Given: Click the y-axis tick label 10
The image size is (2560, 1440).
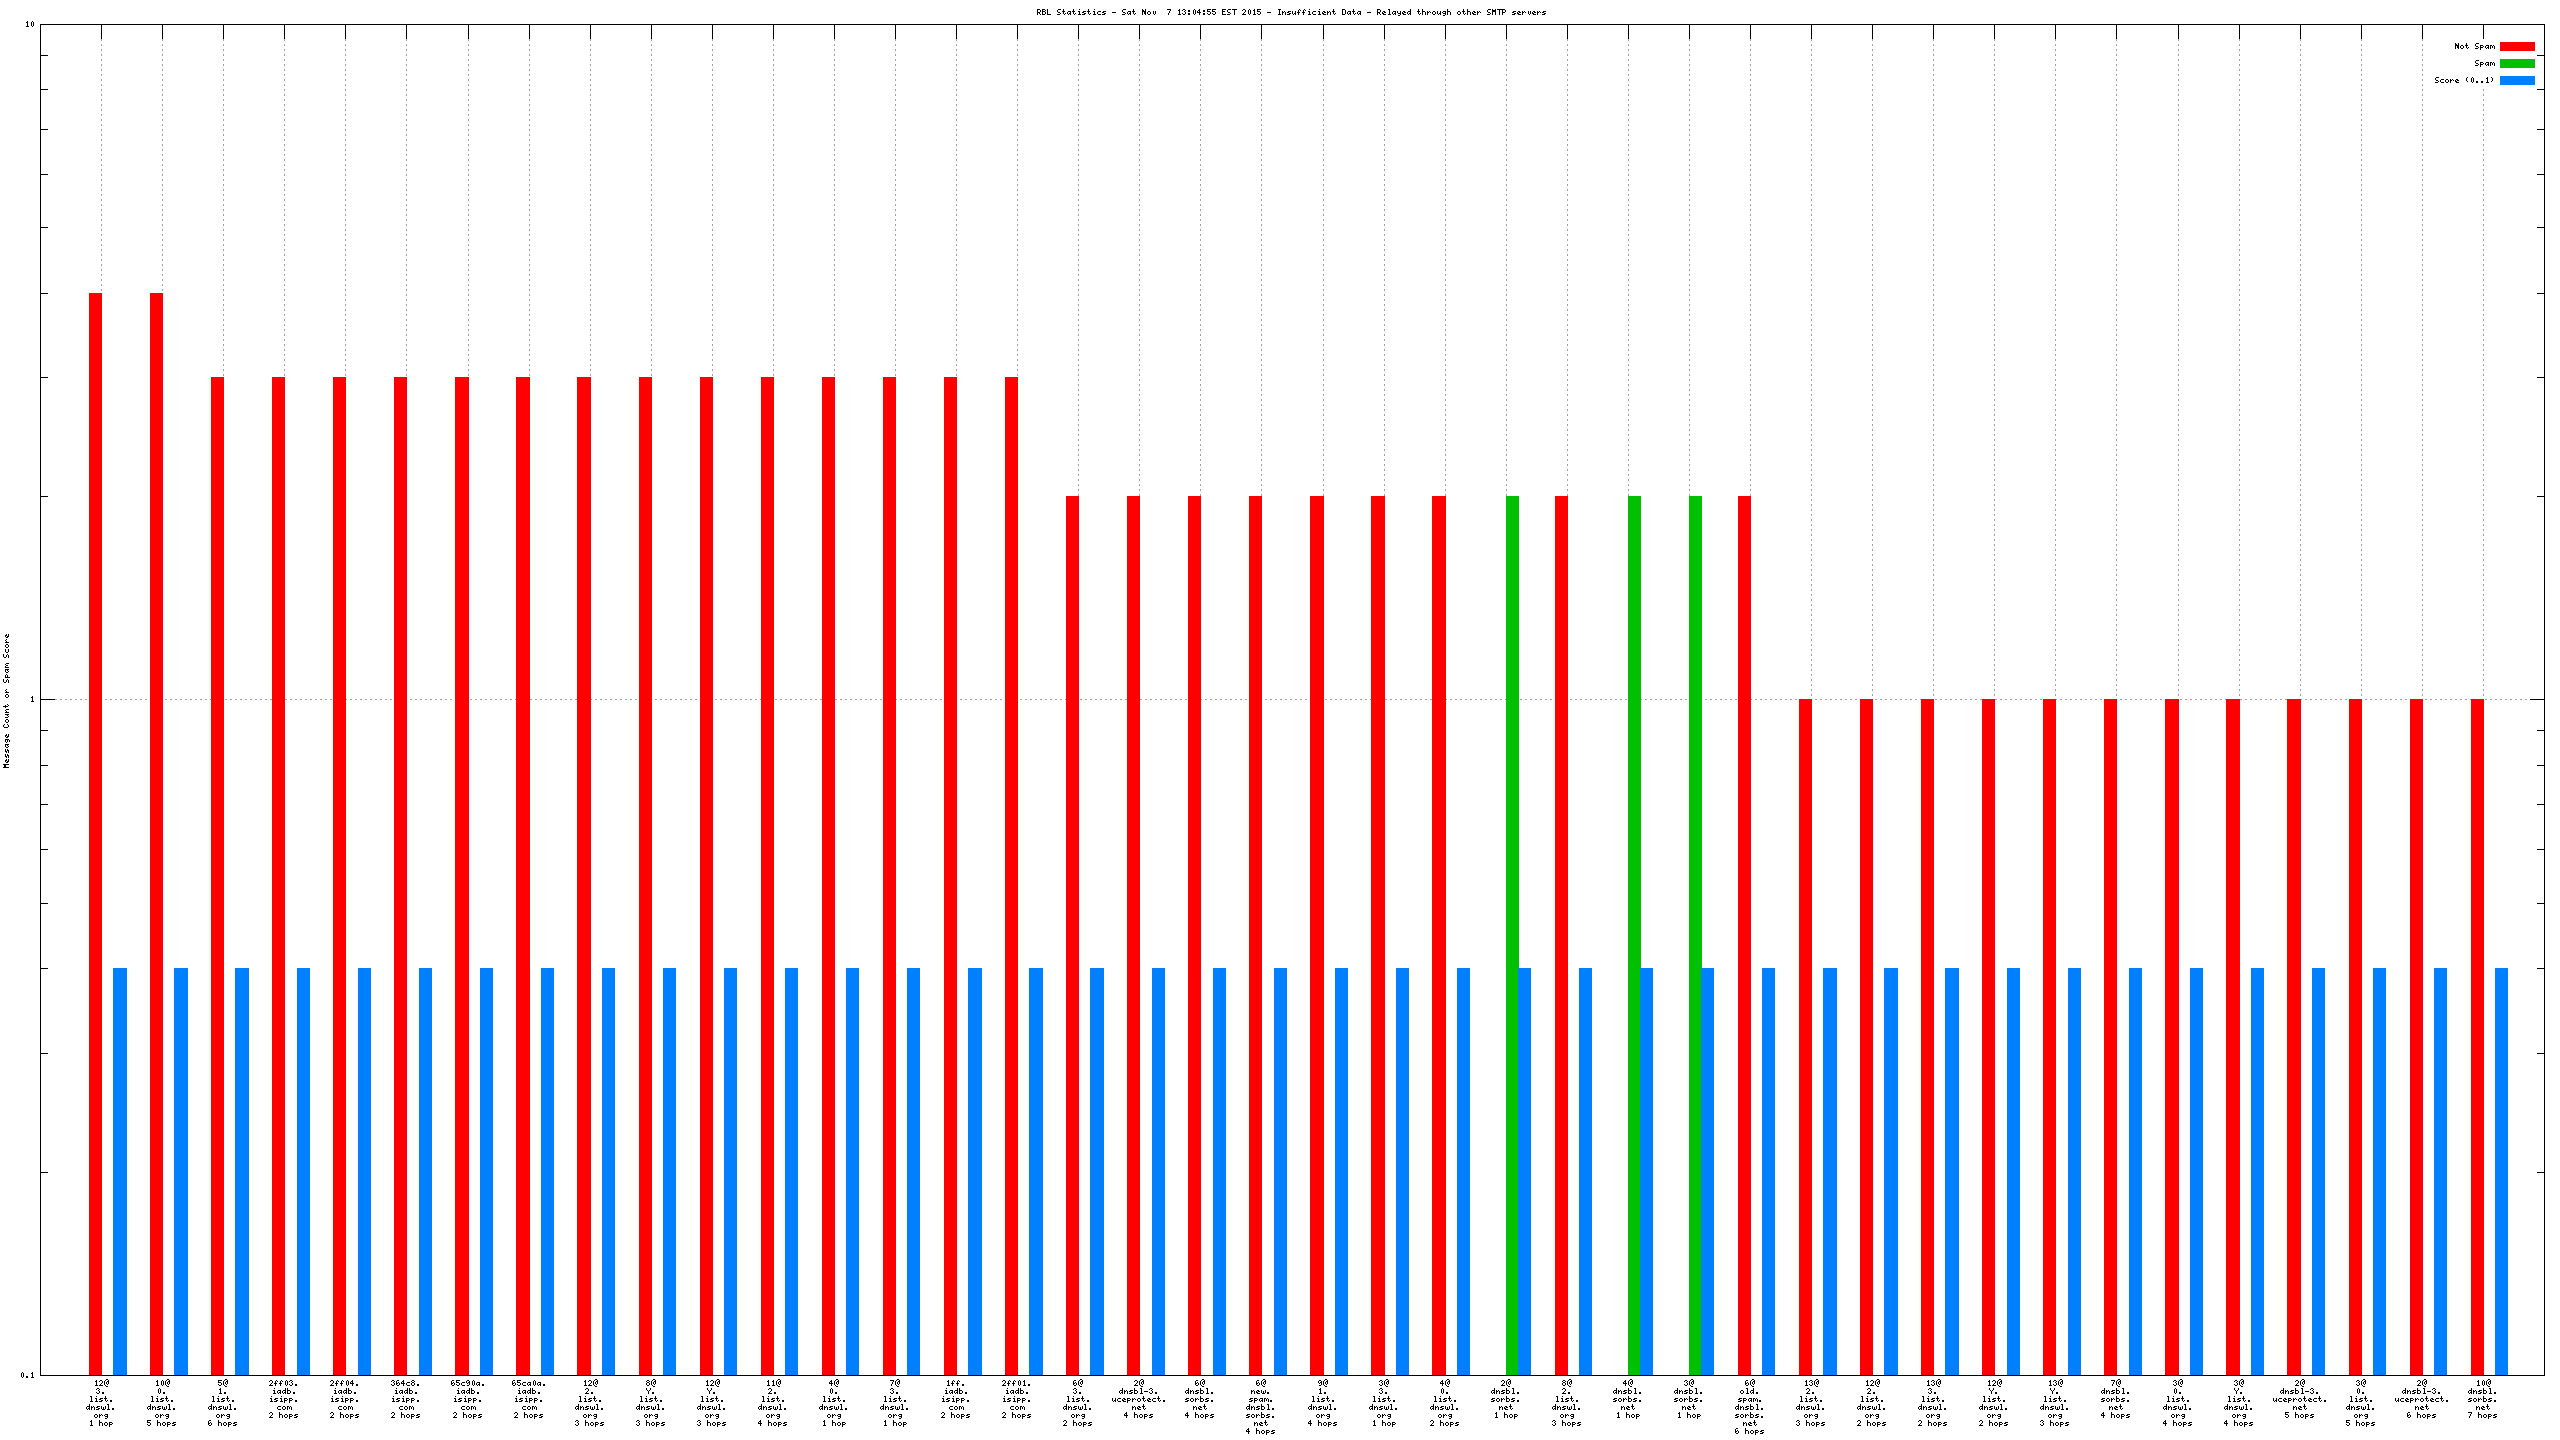Looking at the screenshot, I should (30, 24).
